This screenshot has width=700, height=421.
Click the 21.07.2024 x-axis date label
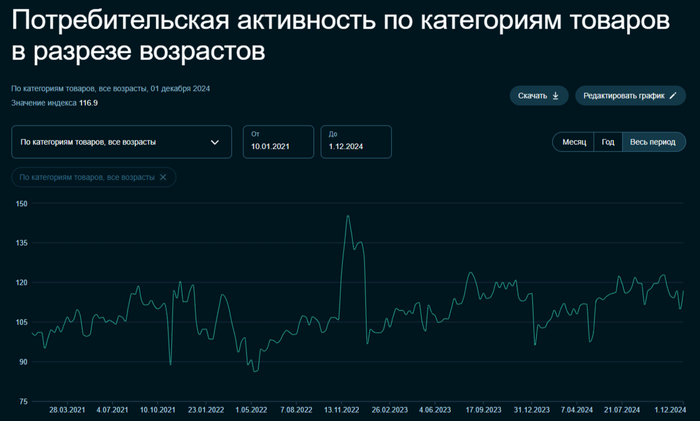[622, 410]
